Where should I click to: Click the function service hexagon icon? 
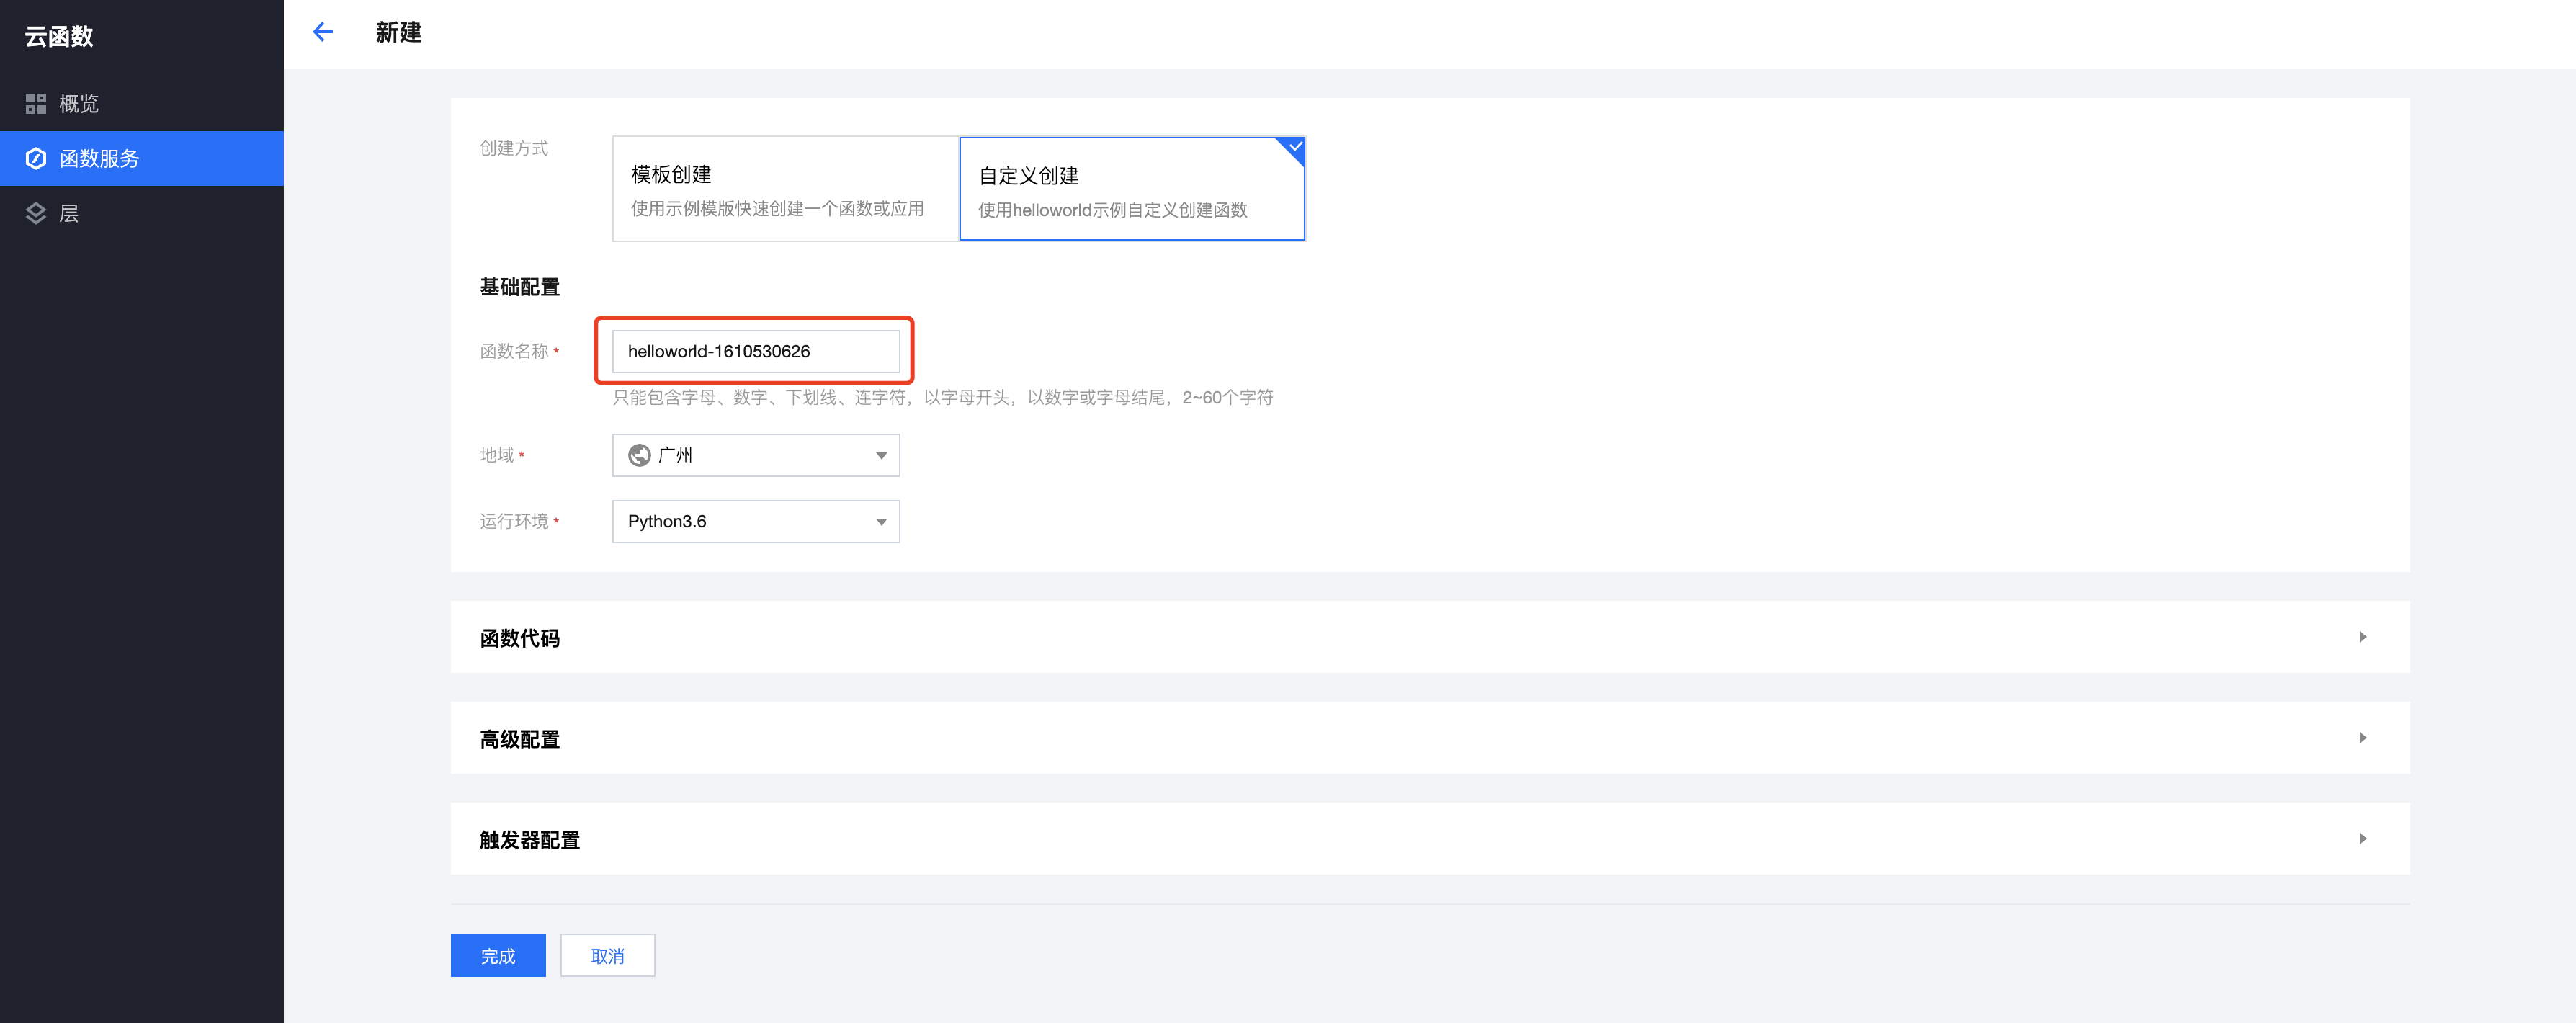click(36, 158)
